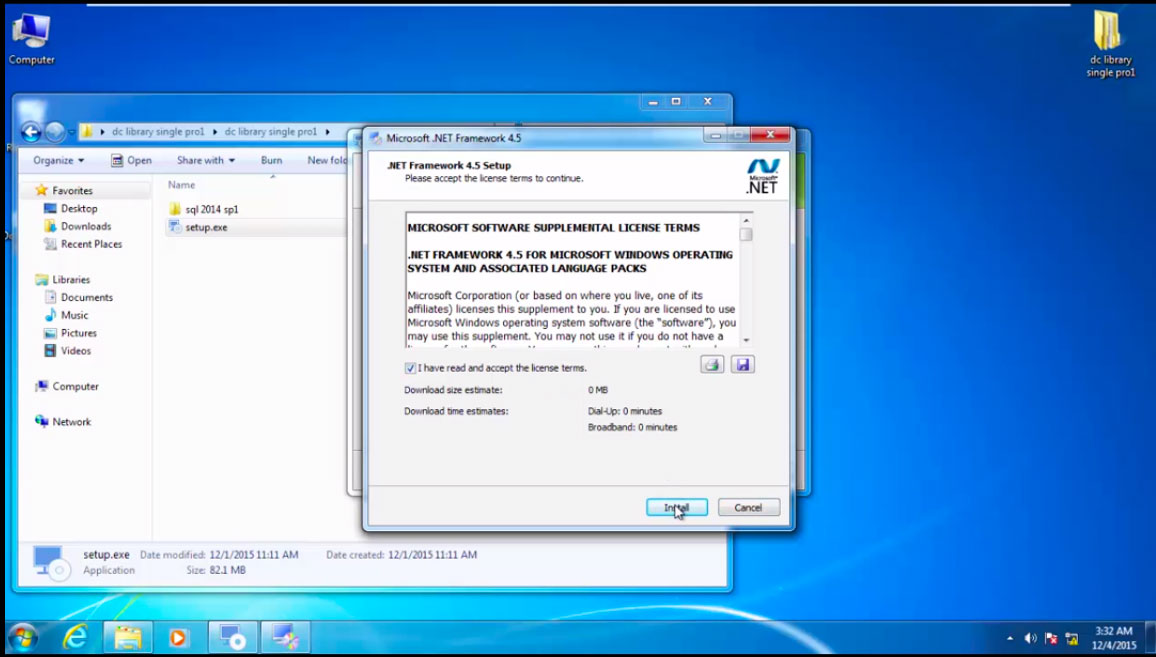Click the volume speaker icon in the tray
Screen dimensions: 1156x657
click(1031, 639)
